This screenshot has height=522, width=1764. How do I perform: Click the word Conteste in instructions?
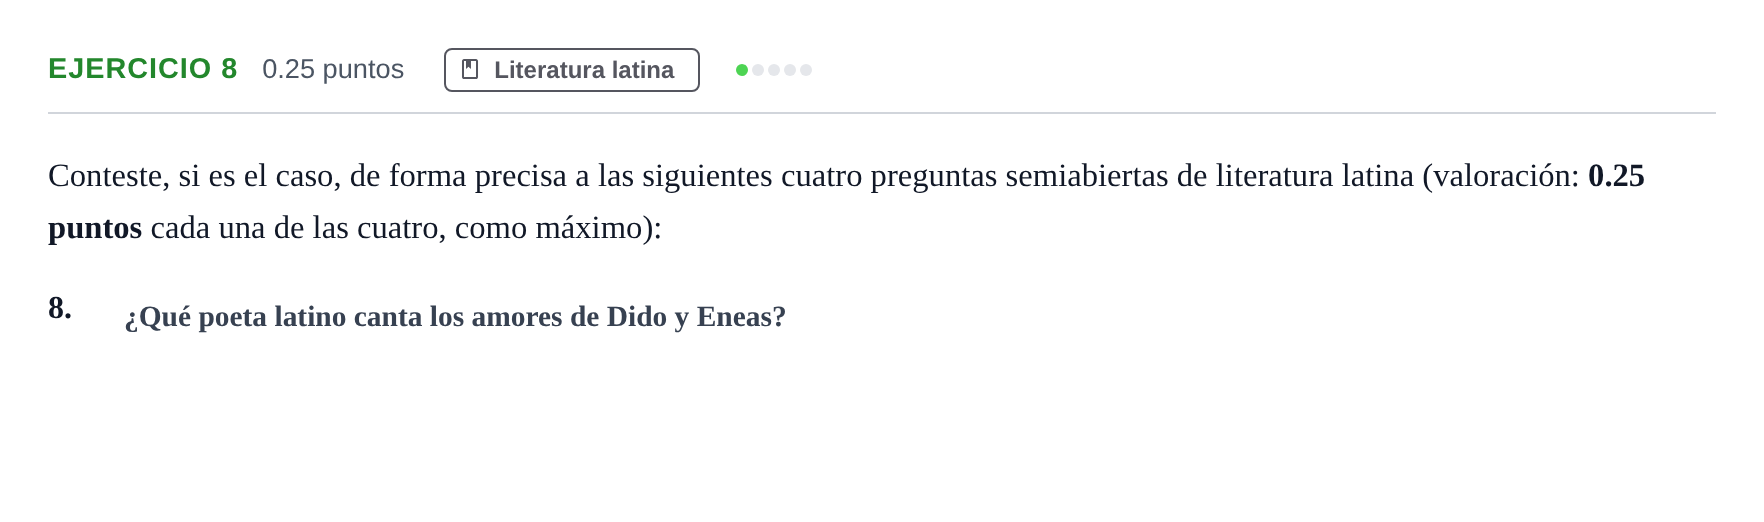click(108, 176)
